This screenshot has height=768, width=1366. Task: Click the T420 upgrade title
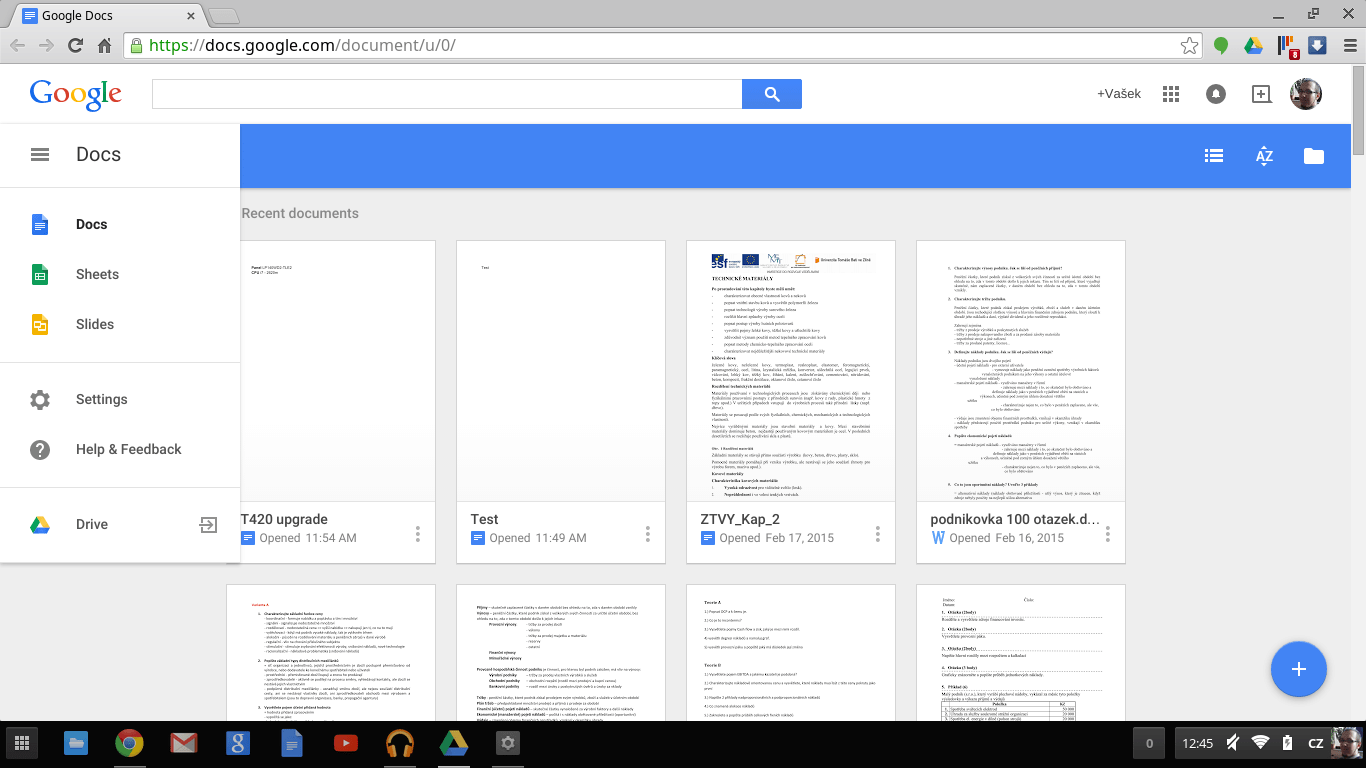284,519
